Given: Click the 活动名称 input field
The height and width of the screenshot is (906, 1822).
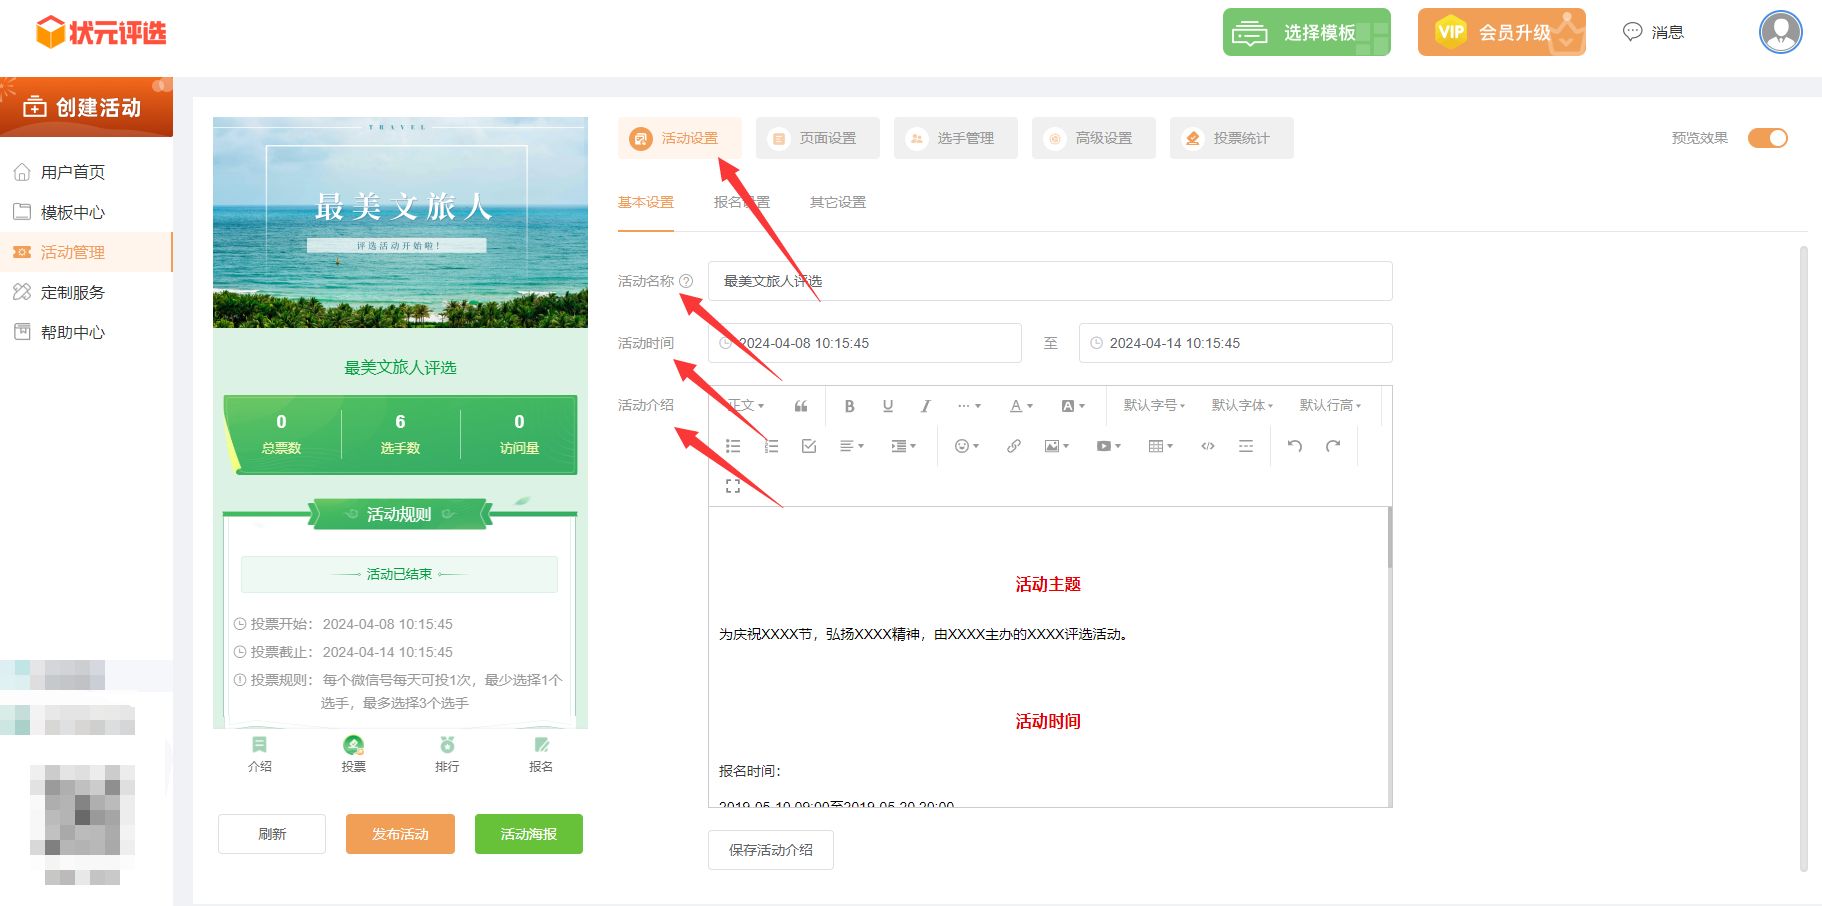Looking at the screenshot, I should pos(1050,281).
